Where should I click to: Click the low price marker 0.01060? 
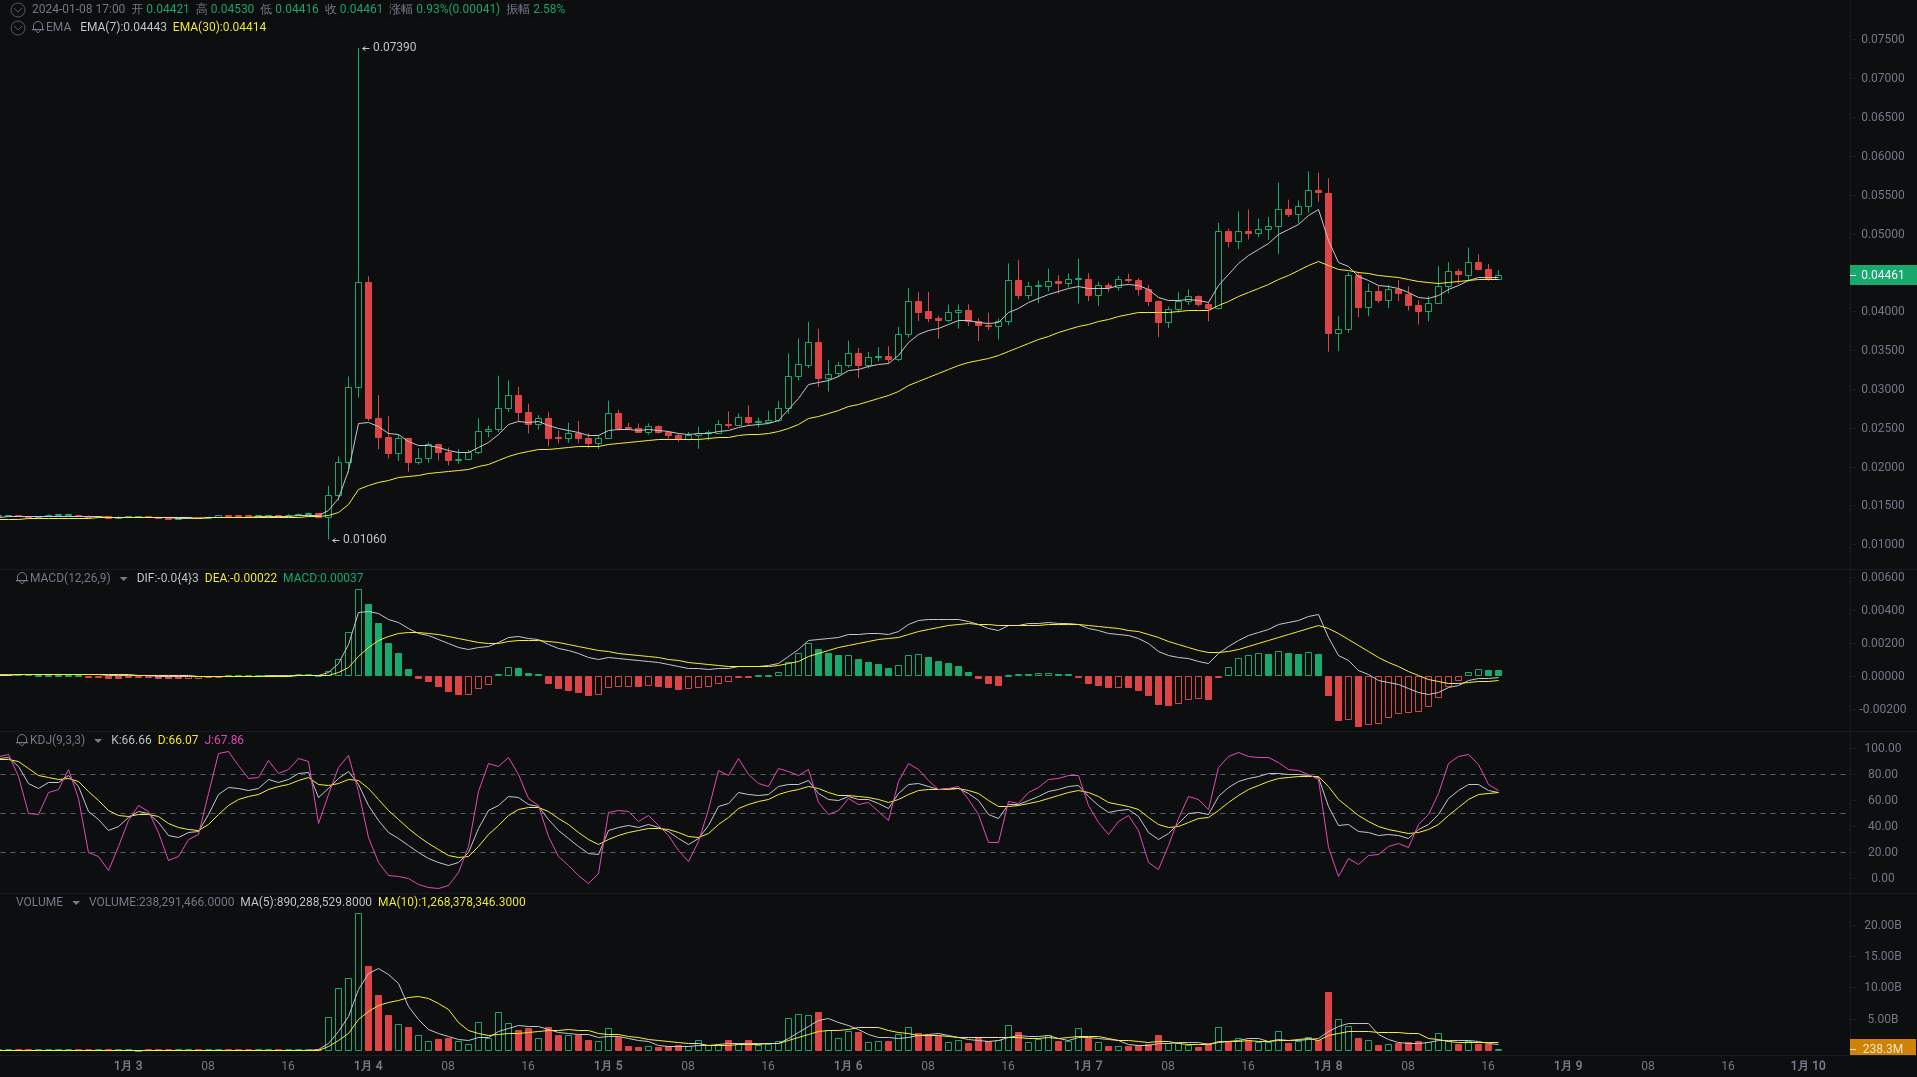(364, 538)
